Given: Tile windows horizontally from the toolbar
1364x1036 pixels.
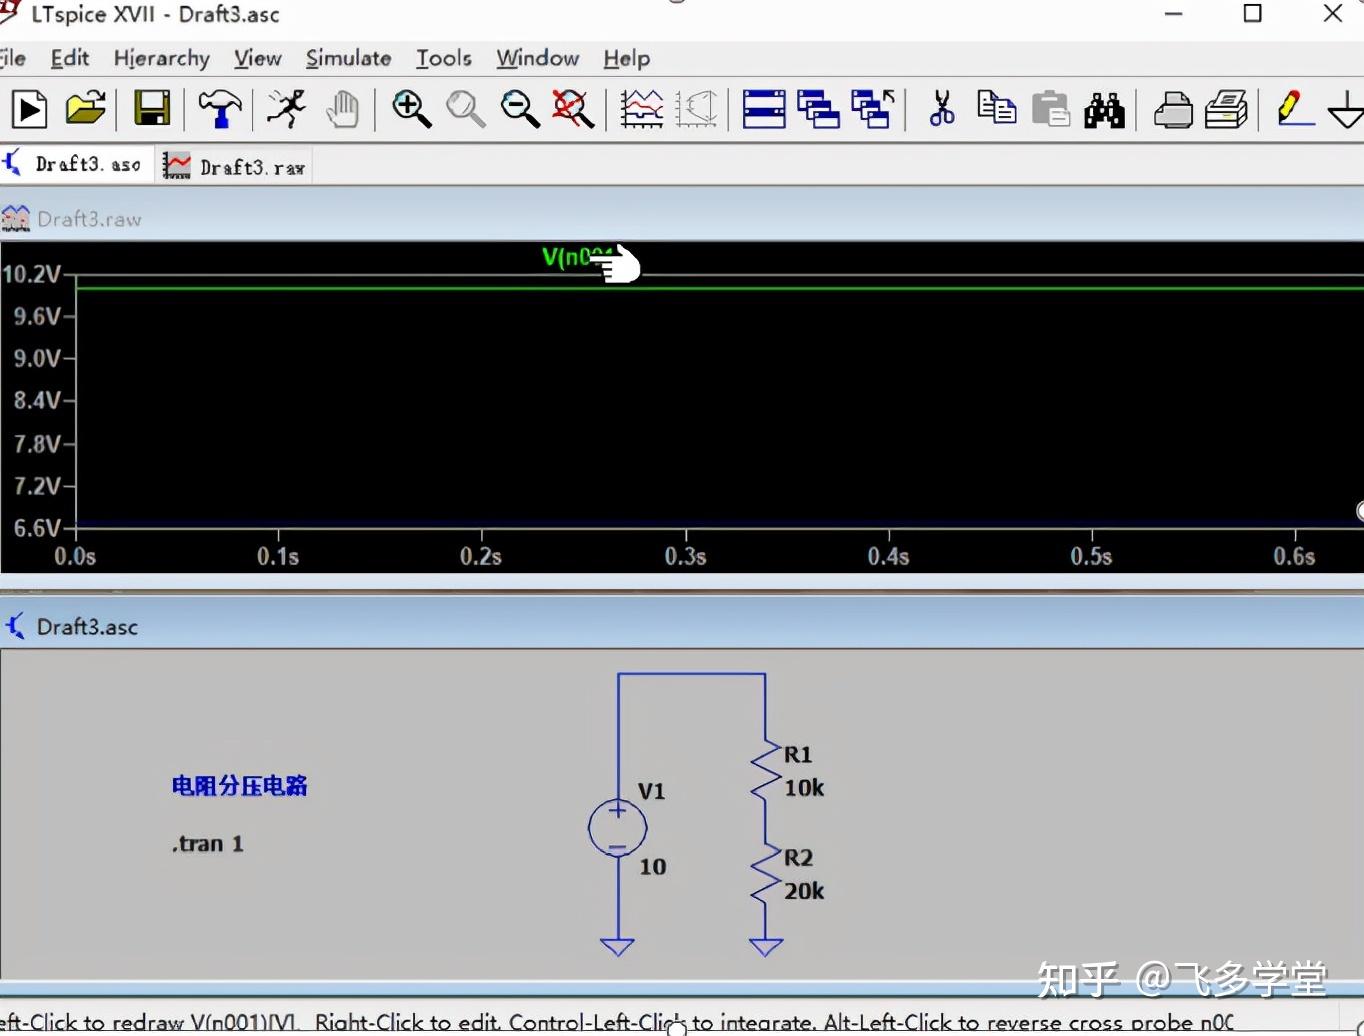Looking at the screenshot, I should point(763,109).
